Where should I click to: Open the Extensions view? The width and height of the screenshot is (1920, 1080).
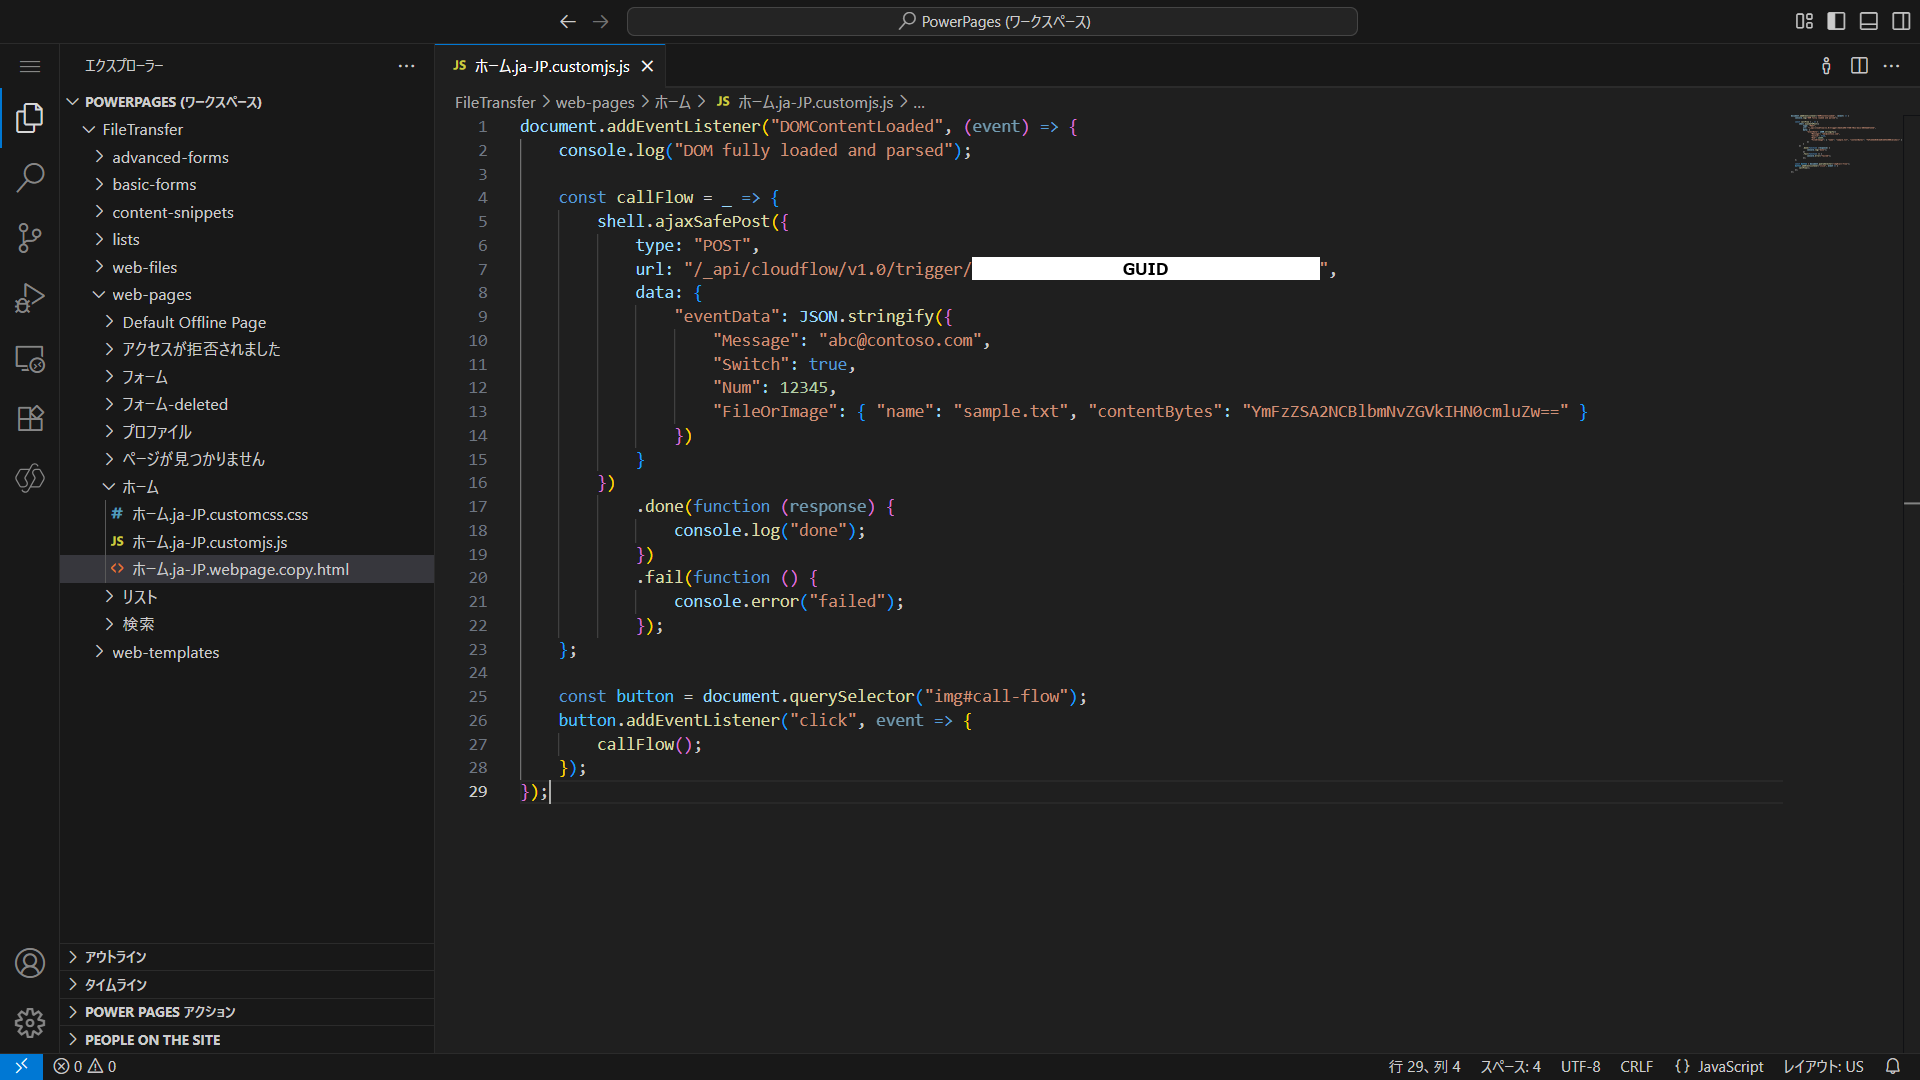[30, 418]
